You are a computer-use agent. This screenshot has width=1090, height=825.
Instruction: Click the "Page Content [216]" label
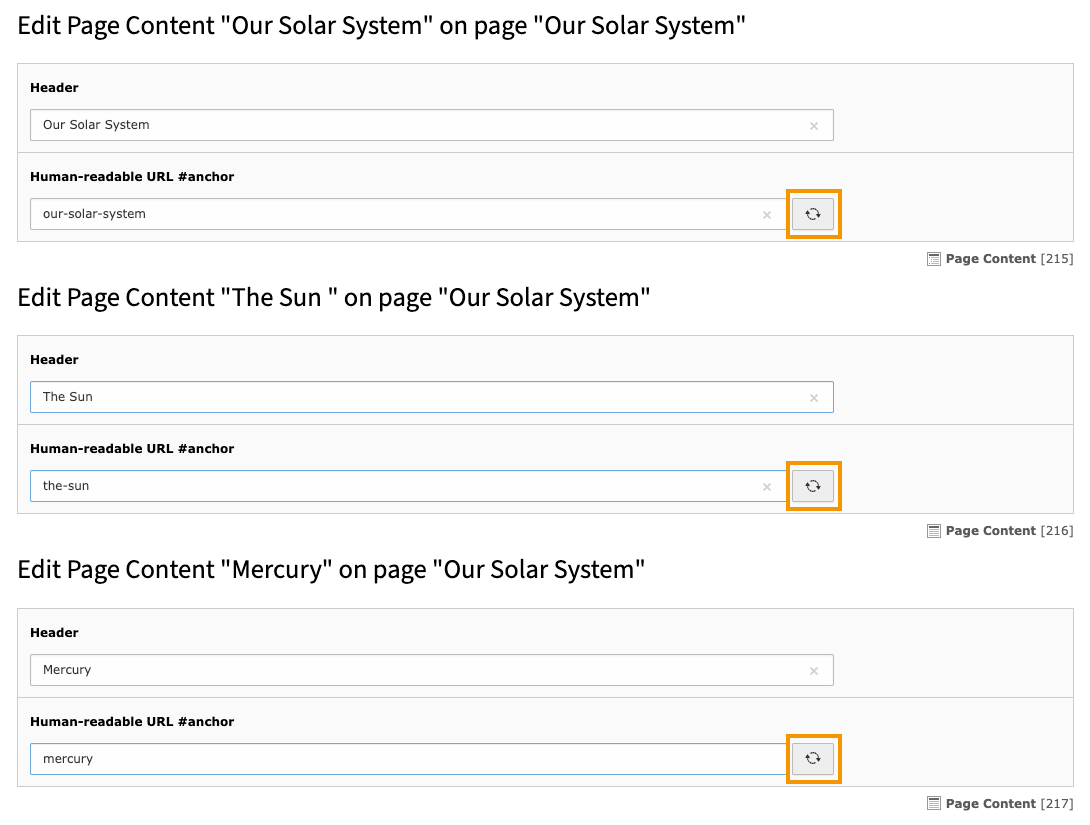click(1009, 530)
